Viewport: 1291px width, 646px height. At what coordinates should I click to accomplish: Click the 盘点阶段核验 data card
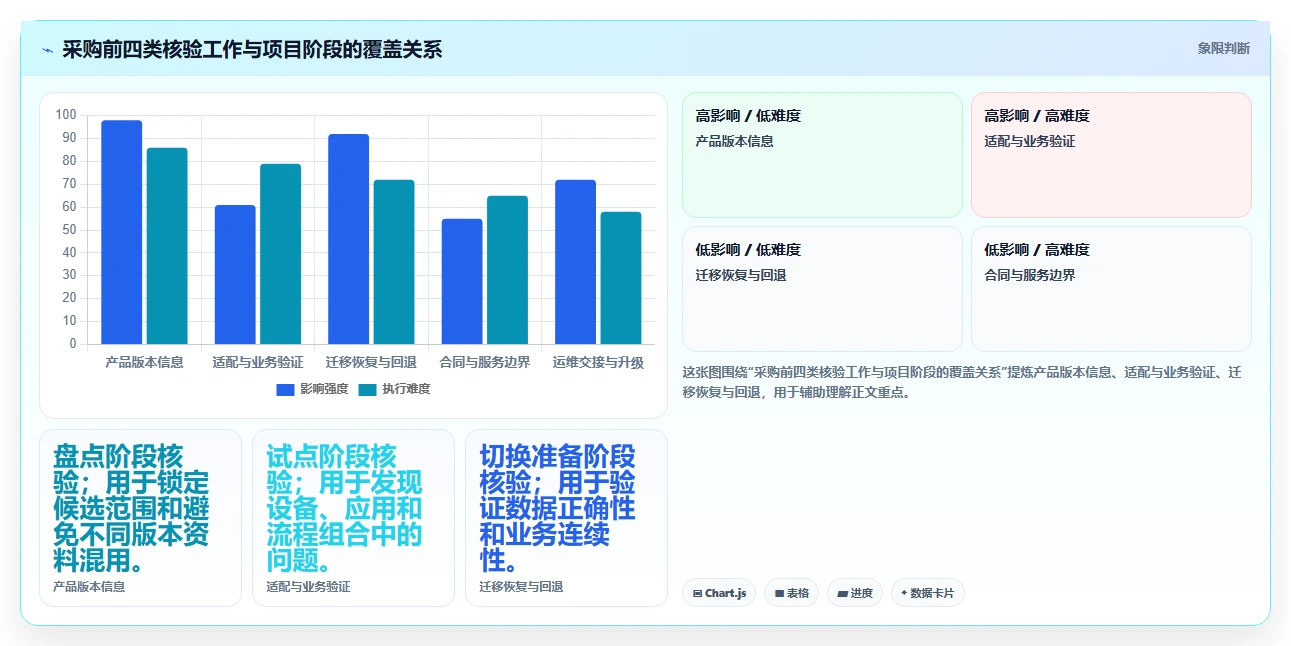tap(140, 518)
